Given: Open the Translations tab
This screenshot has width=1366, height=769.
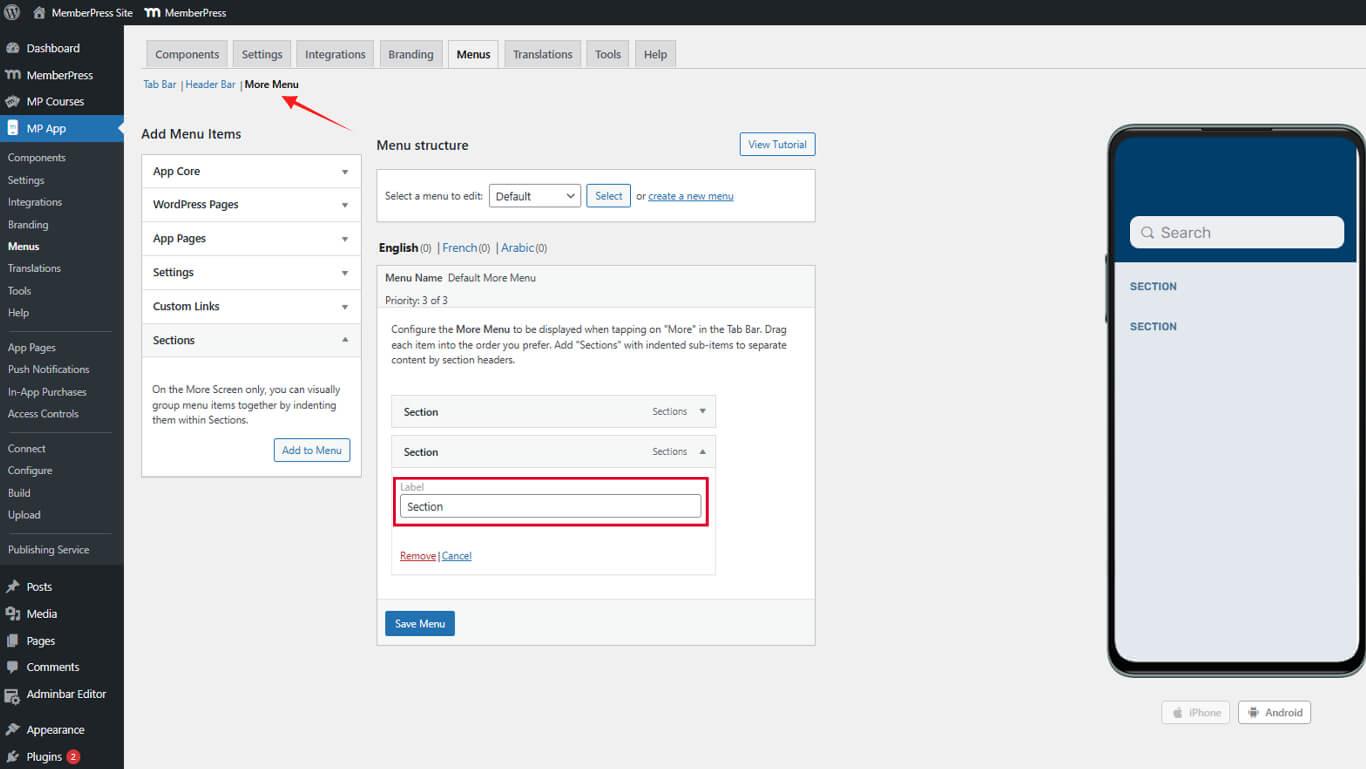Looking at the screenshot, I should [x=542, y=54].
